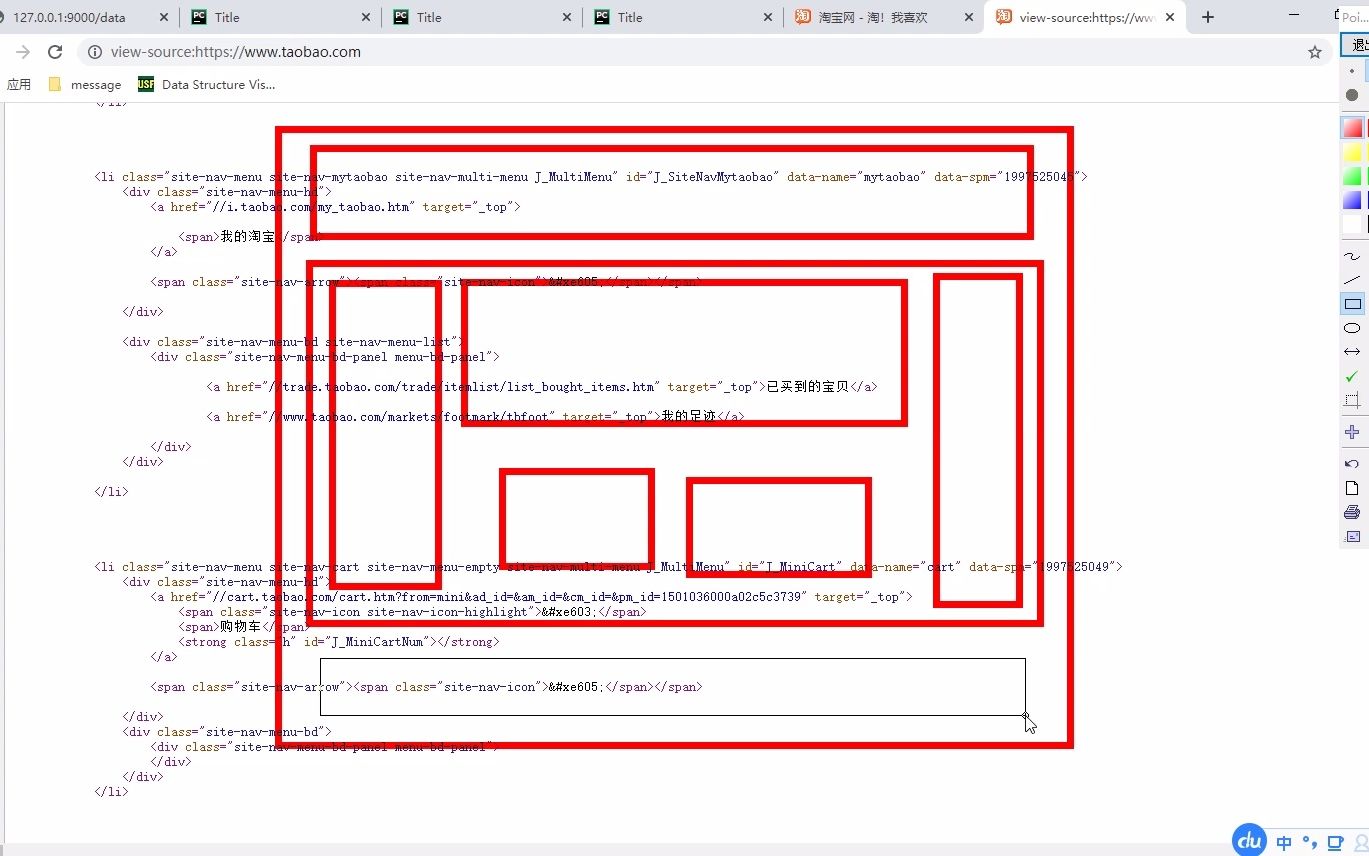Viewport: 1369px width, 856px height.
Task: Open the IME cup-shaped toolbox icon
Action: point(1336,842)
